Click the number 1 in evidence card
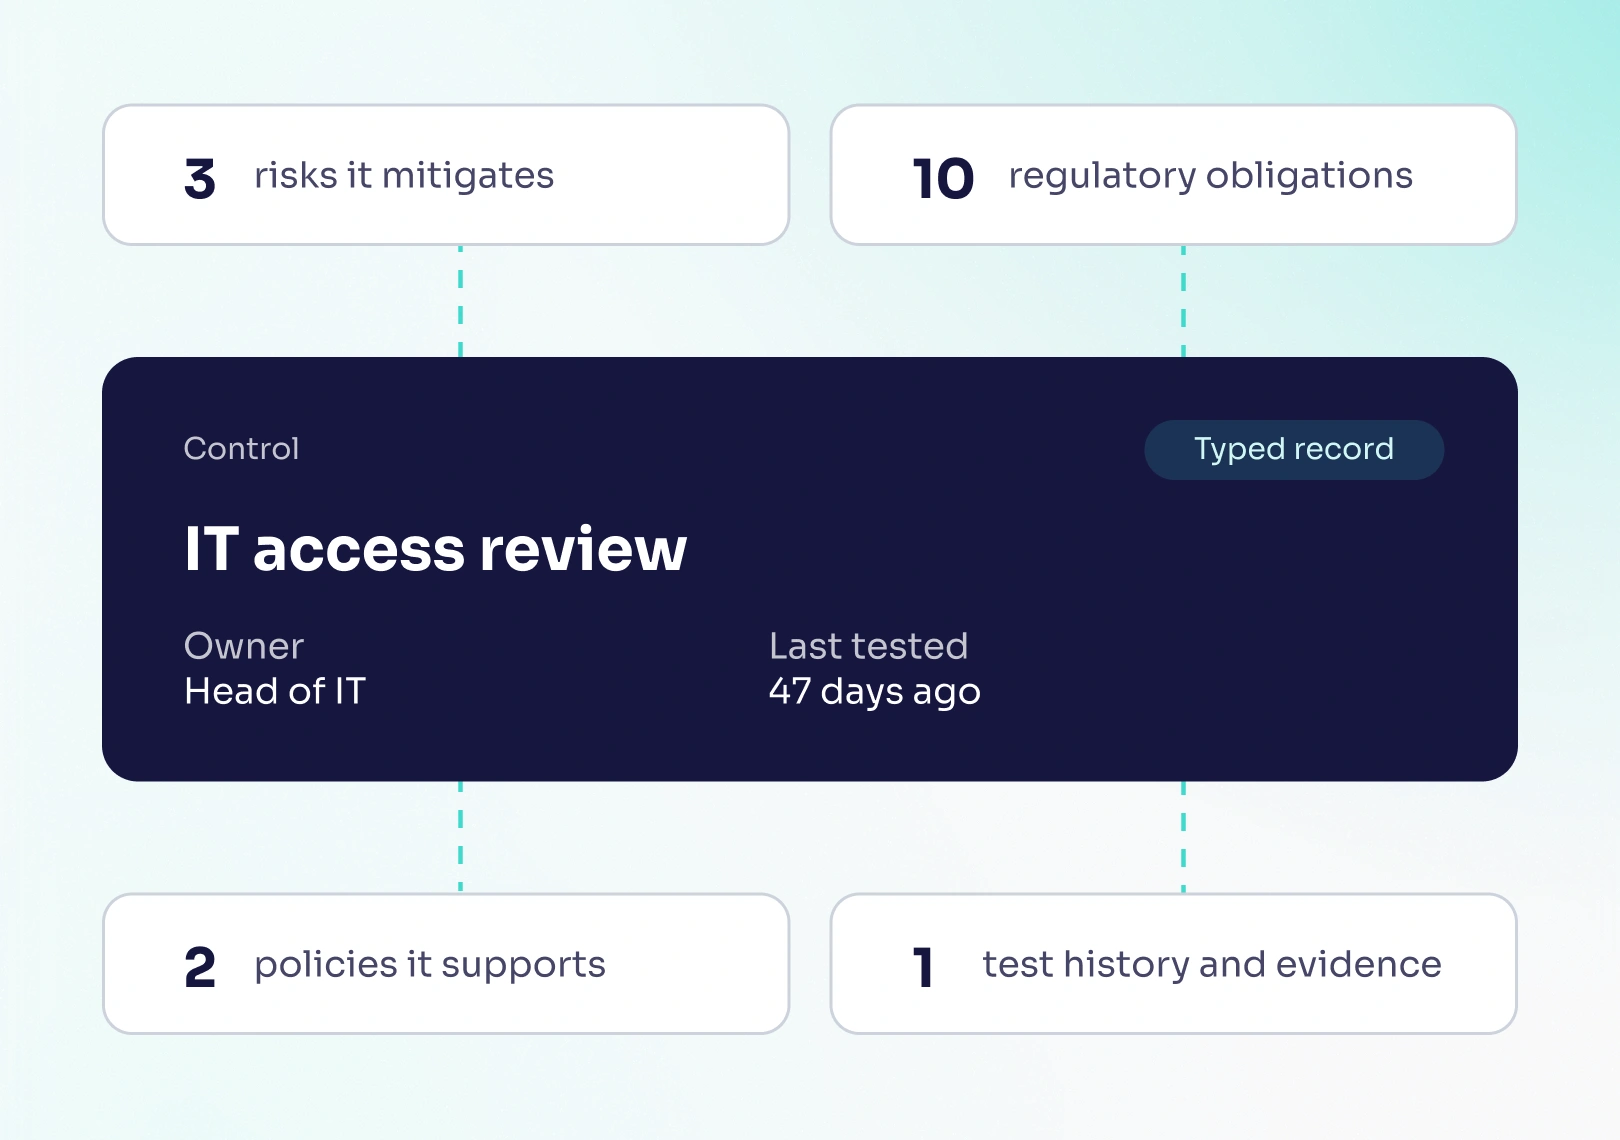 pos(923,968)
